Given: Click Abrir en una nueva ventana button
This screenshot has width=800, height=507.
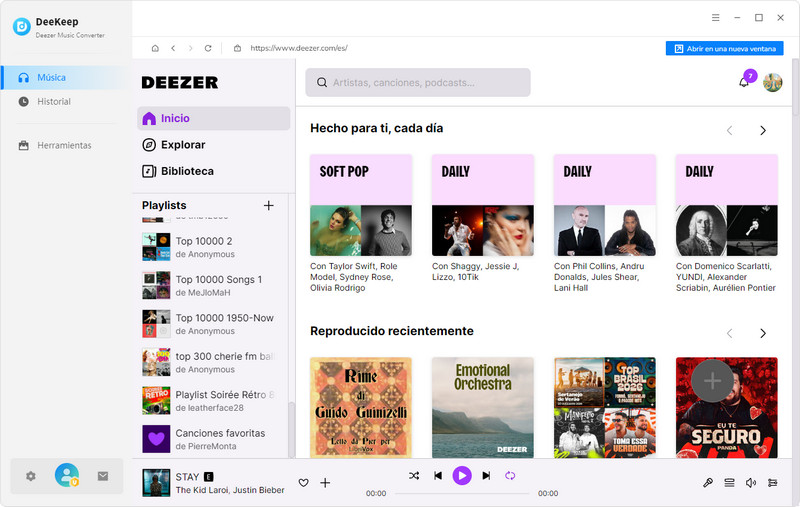Looking at the screenshot, I should click(x=724, y=48).
